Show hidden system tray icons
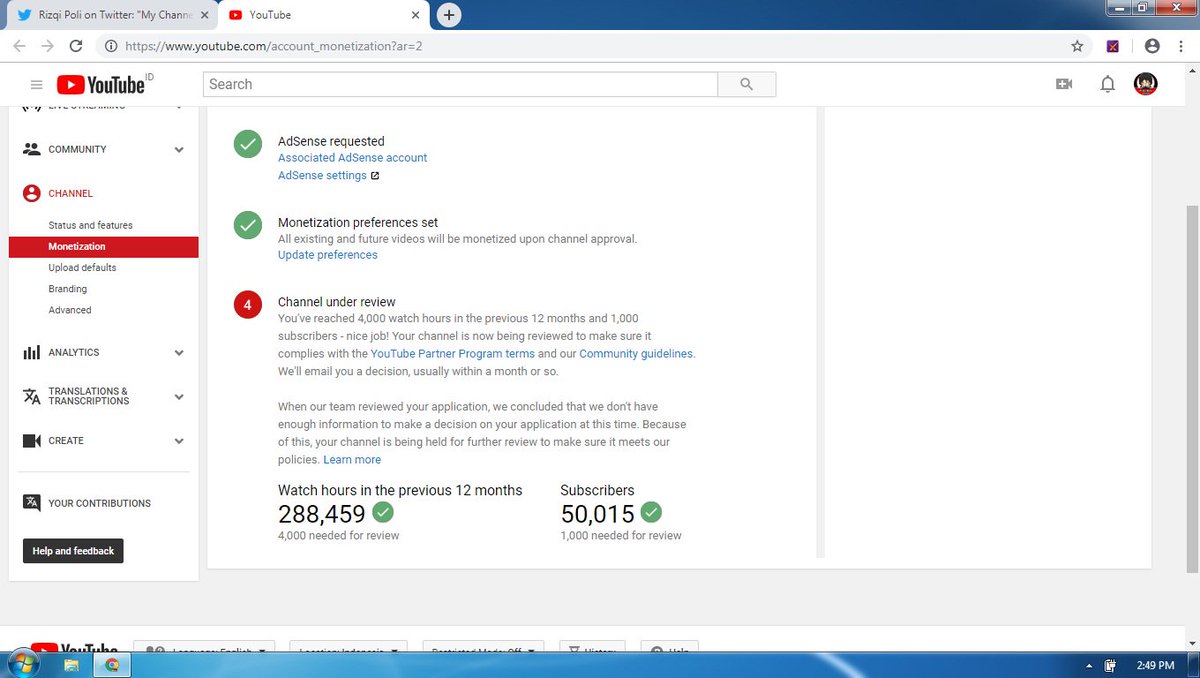Screen dimensions: 1200x678 pyautogui.click(x=1088, y=665)
